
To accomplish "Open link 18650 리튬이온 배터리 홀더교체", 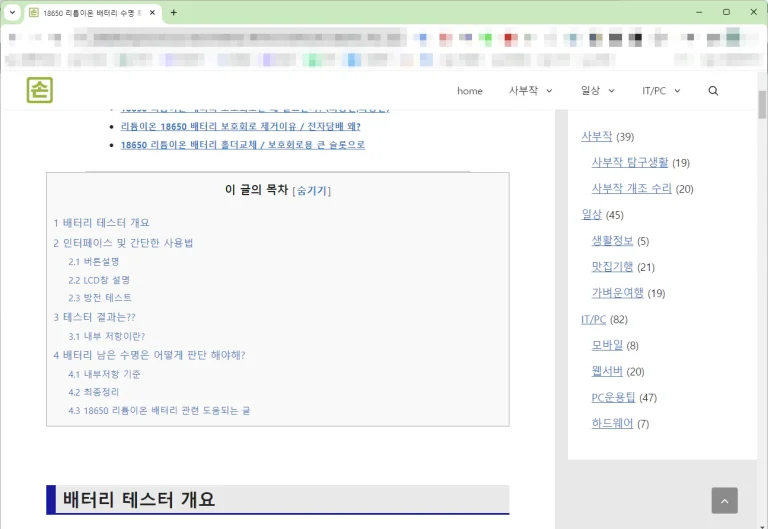I will click(x=242, y=145).
